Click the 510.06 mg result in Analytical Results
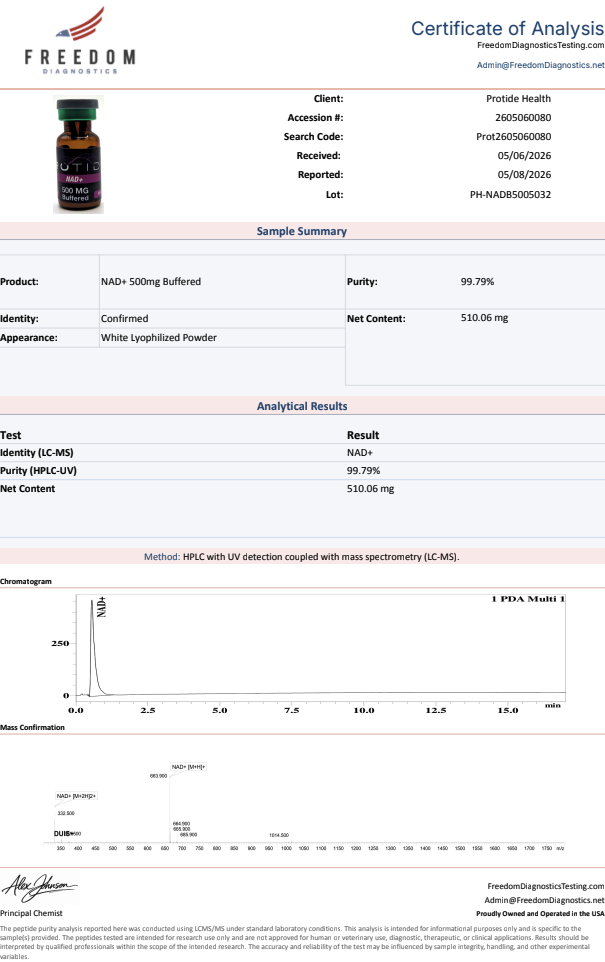The image size is (605, 962). coord(370,489)
